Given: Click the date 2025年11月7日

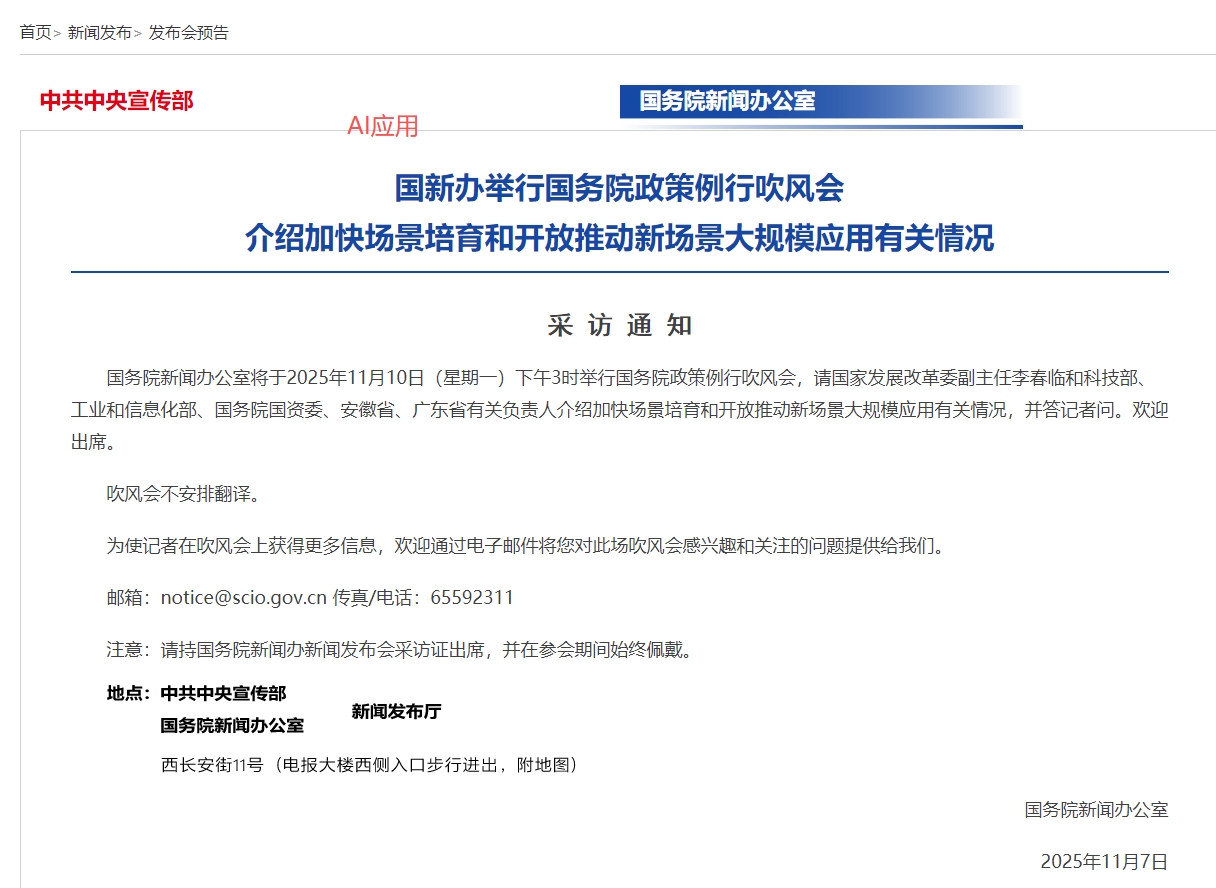Looking at the screenshot, I should pyautogui.click(x=1104, y=861).
